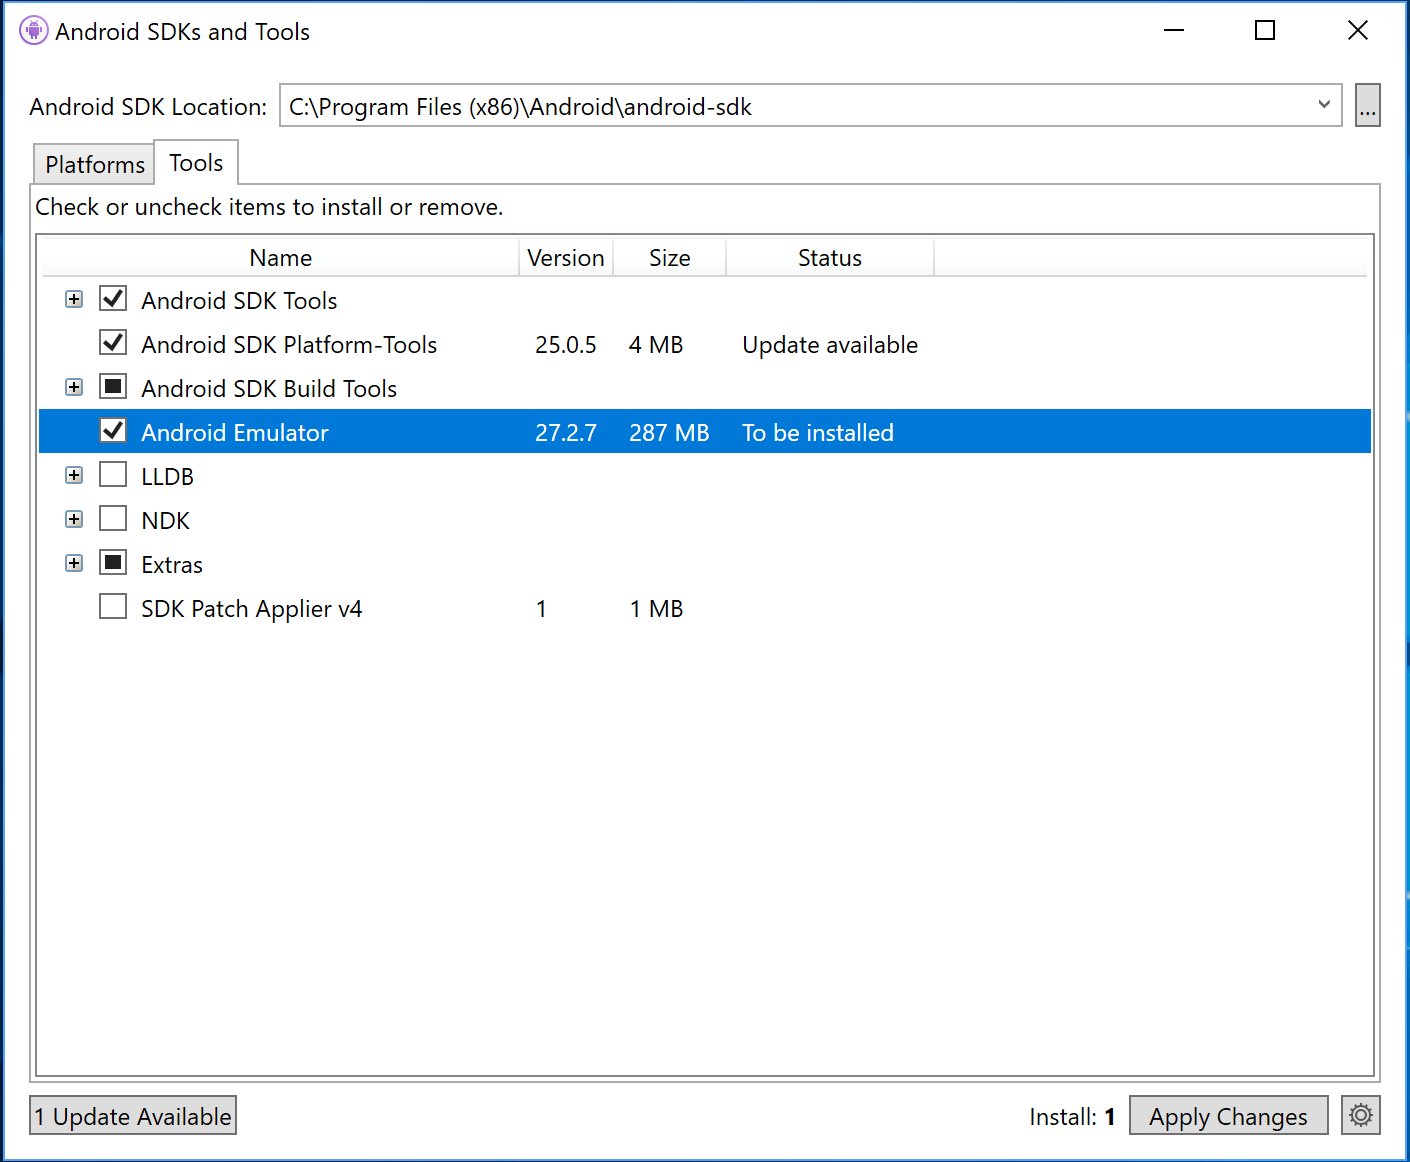This screenshot has width=1410, height=1162.
Task: Click the browse ellipsis button for SDK location
Action: [x=1367, y=105]
